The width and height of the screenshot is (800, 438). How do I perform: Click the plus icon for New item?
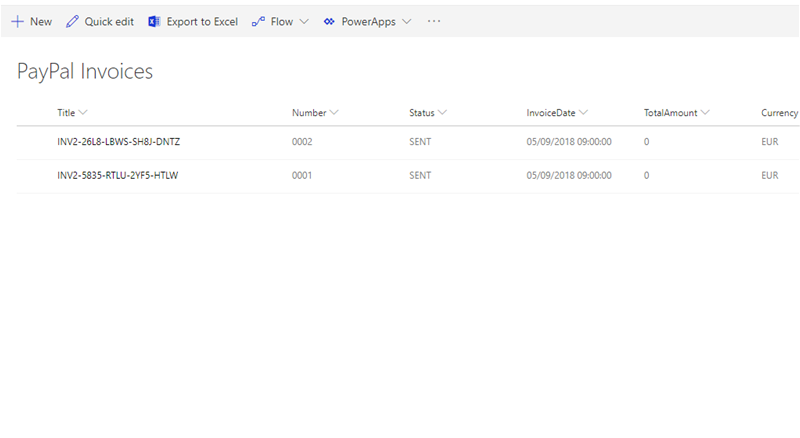click(x=17, y=21)
